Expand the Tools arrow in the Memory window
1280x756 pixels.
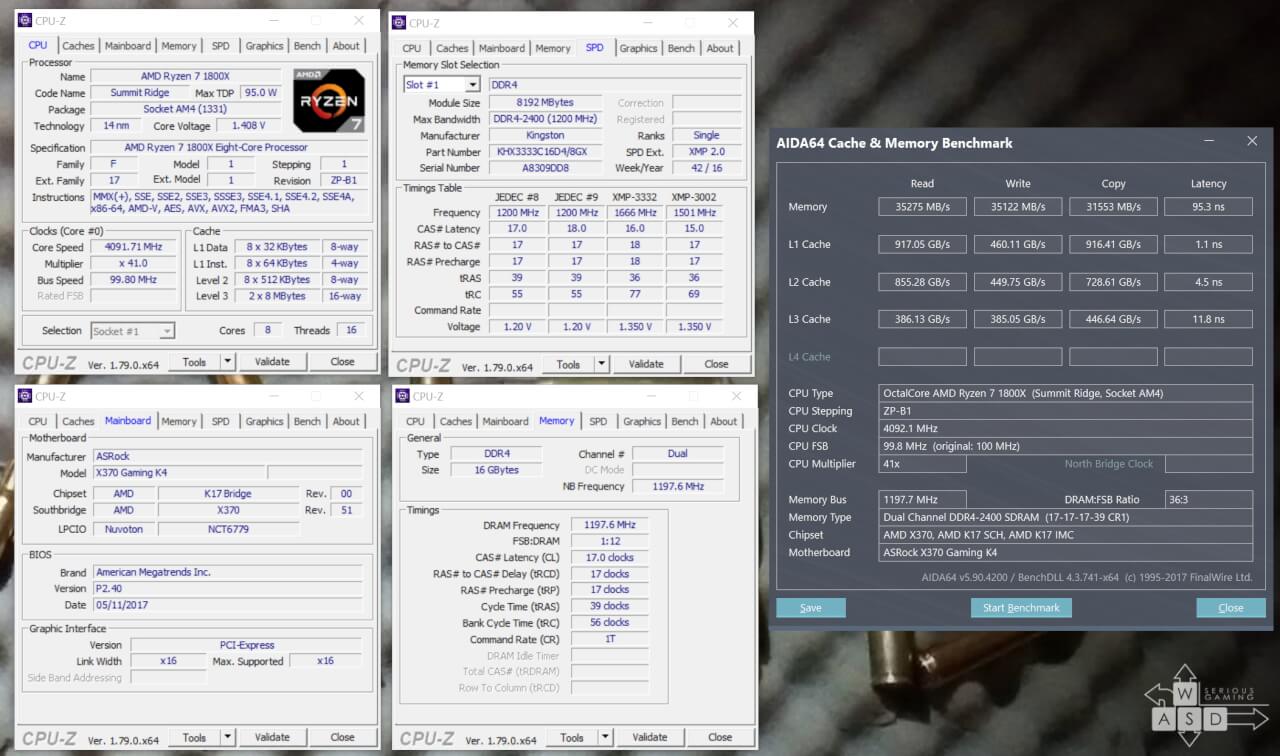point(605,738)
